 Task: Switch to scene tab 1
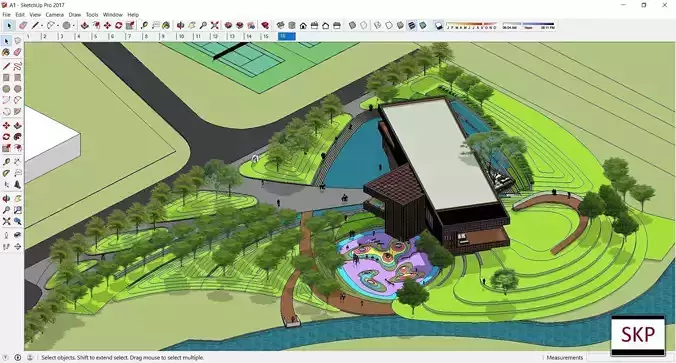click(x=32, y=37)
